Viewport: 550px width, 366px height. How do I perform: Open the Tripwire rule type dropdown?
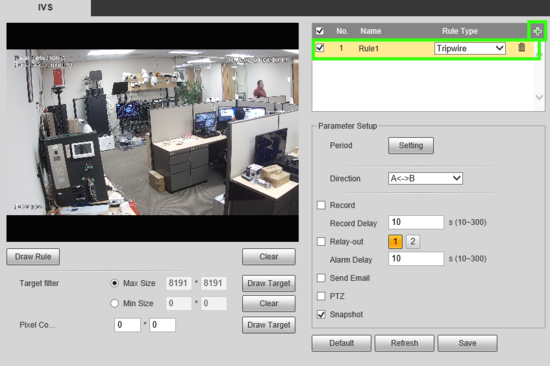pyautogui.click(x=470, y=48)
